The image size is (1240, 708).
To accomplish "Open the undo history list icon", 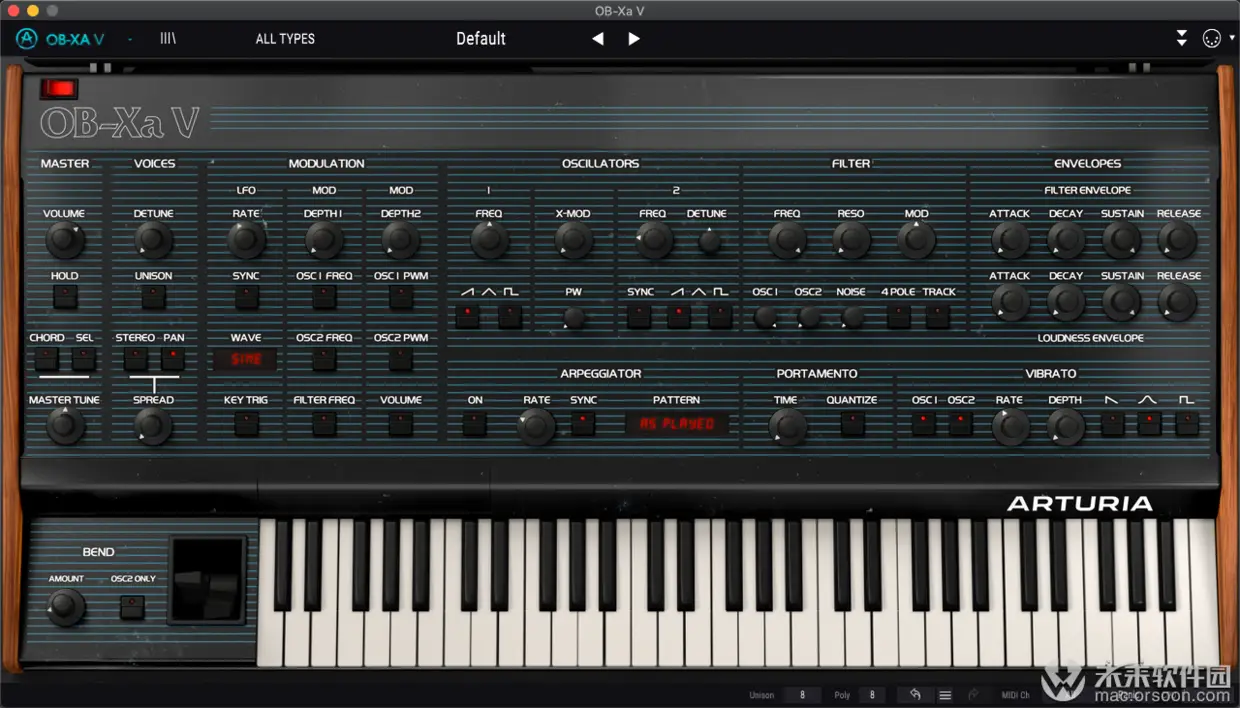I will click(945, 695).
